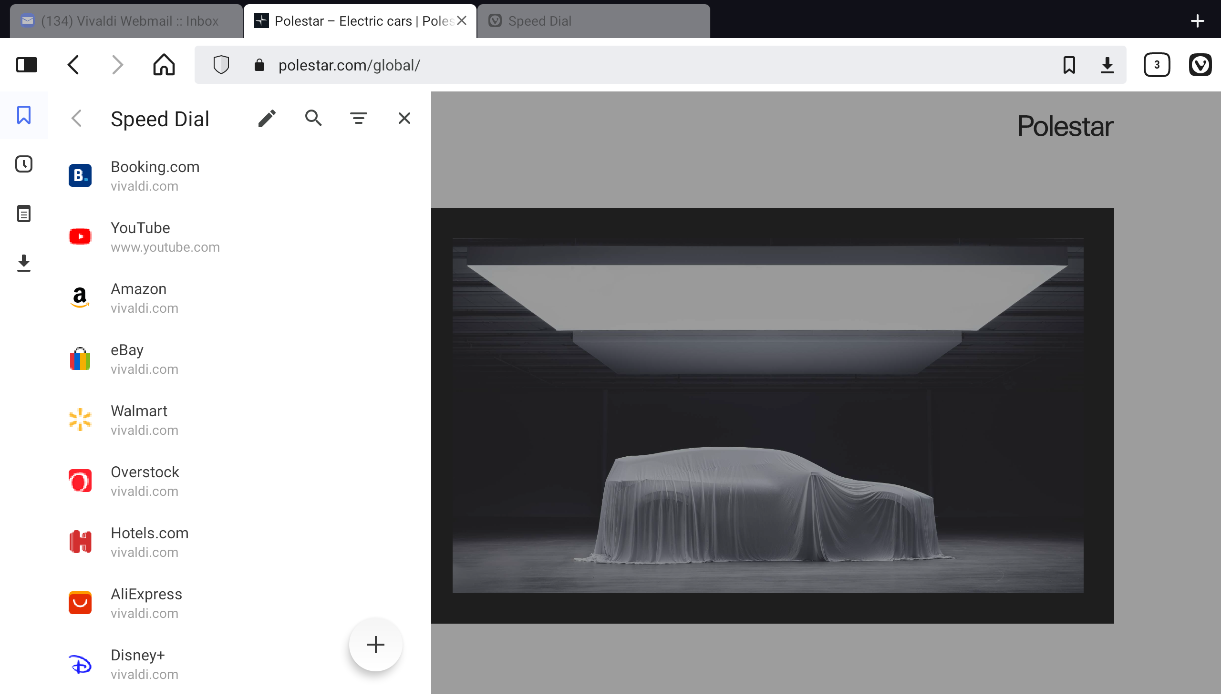Open the bookmark sort options
This screenshot has height=694, width=1221.
[358, 118]
